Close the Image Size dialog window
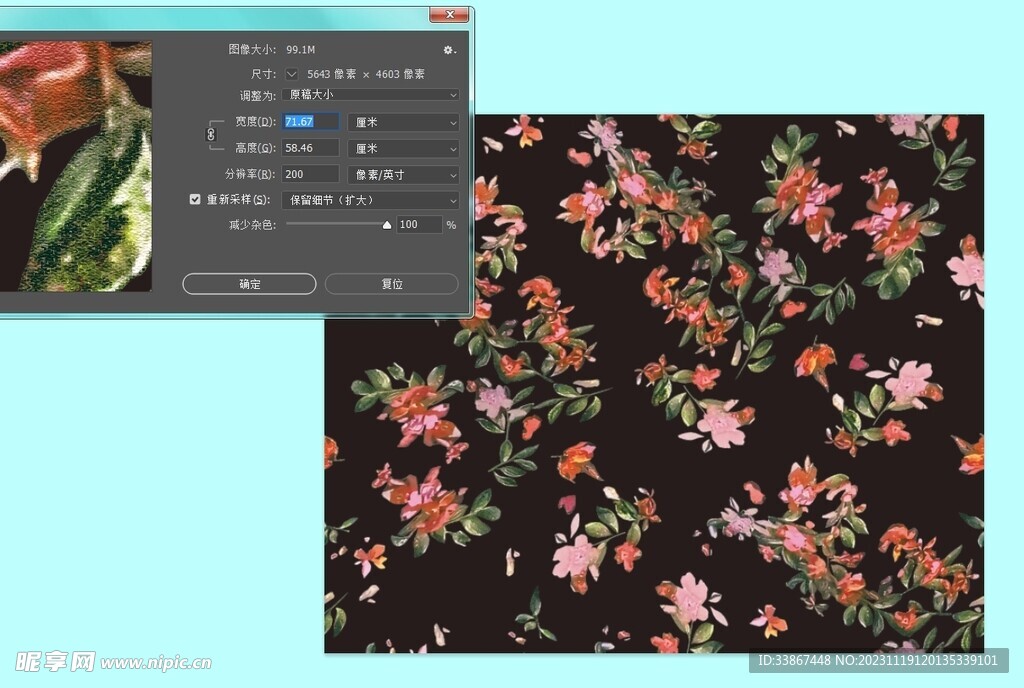 (x=449, y=14)
